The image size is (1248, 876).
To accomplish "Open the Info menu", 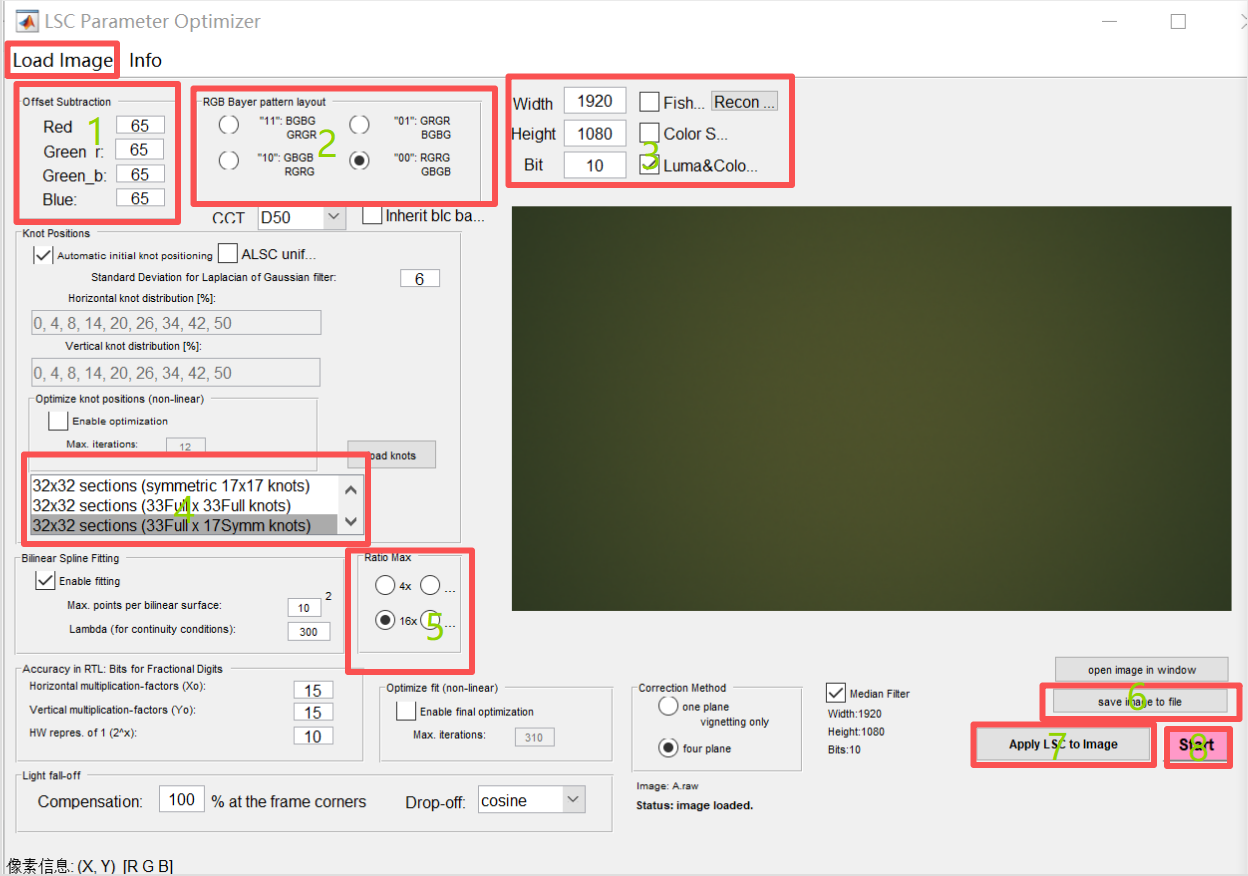I will click(145, 60).
